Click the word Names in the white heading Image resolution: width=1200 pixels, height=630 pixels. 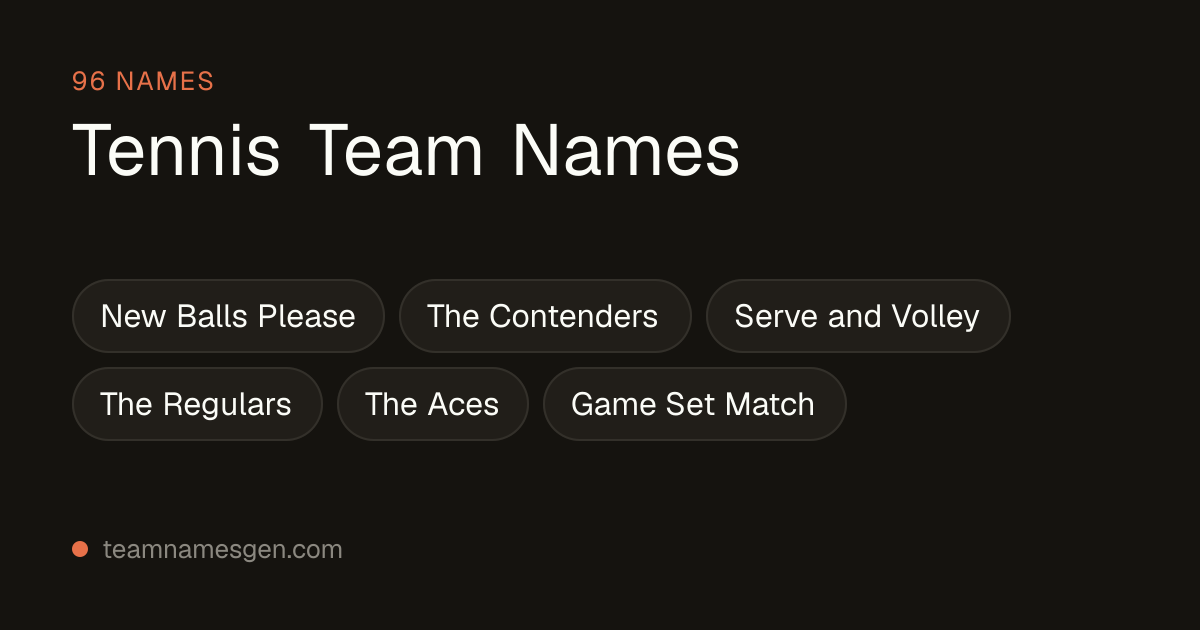click(626, 150)
